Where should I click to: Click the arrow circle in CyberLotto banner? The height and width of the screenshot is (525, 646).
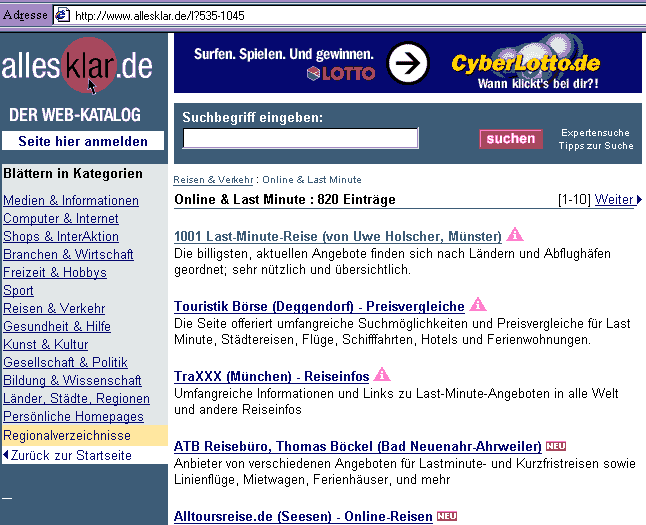tap(408, 63)
